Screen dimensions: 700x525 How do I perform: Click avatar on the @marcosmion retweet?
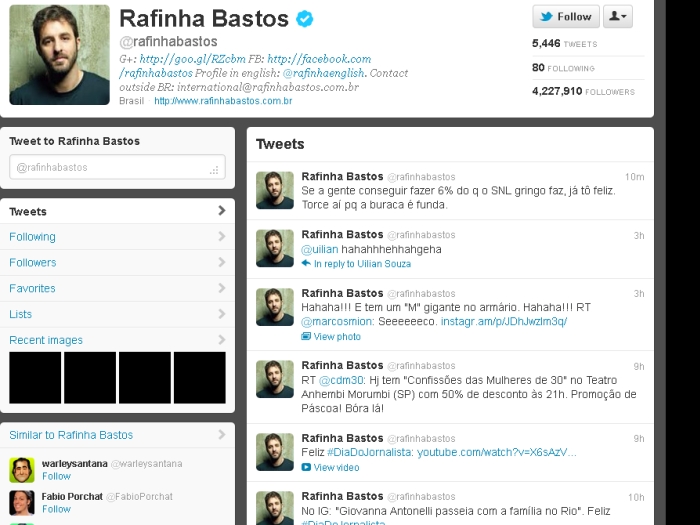(x=275, y=307)
